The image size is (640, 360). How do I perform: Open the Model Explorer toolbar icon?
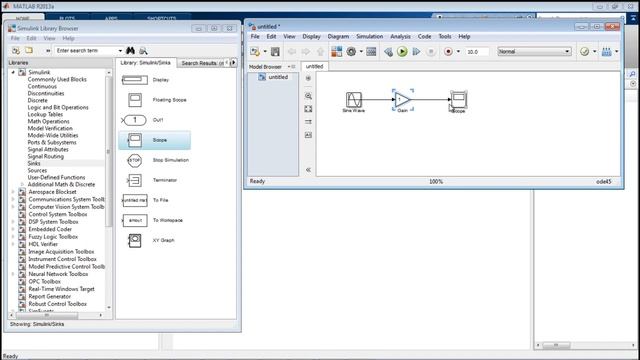tap(371, 52)
